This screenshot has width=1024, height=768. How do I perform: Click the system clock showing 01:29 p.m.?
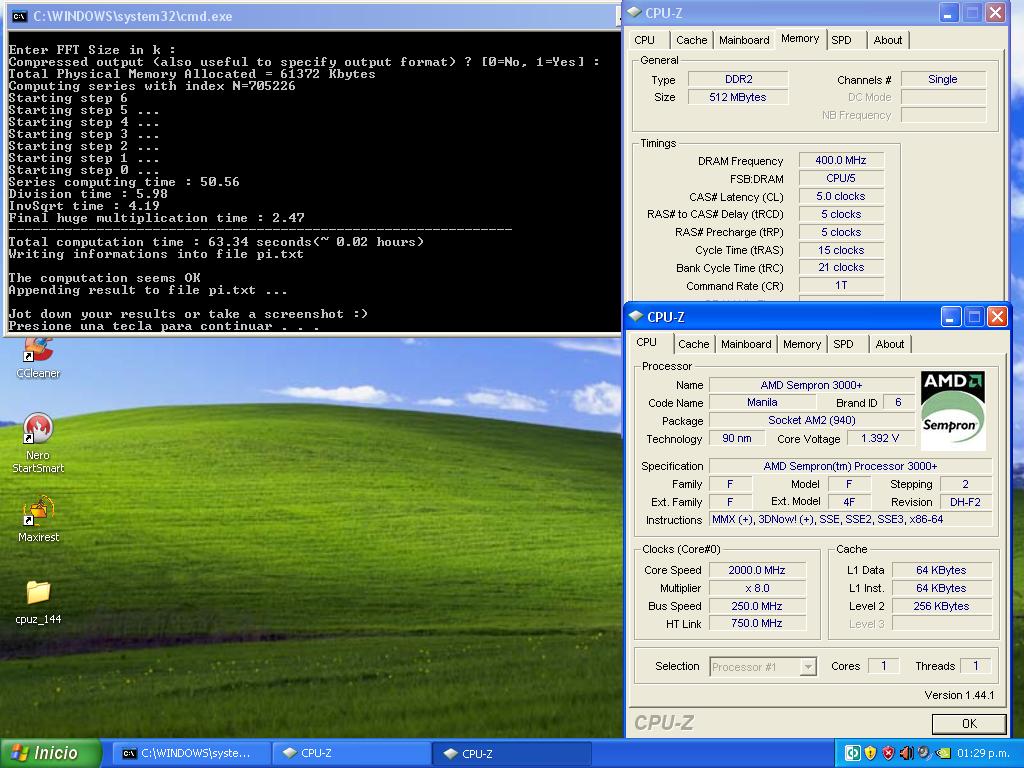[983, 753]
